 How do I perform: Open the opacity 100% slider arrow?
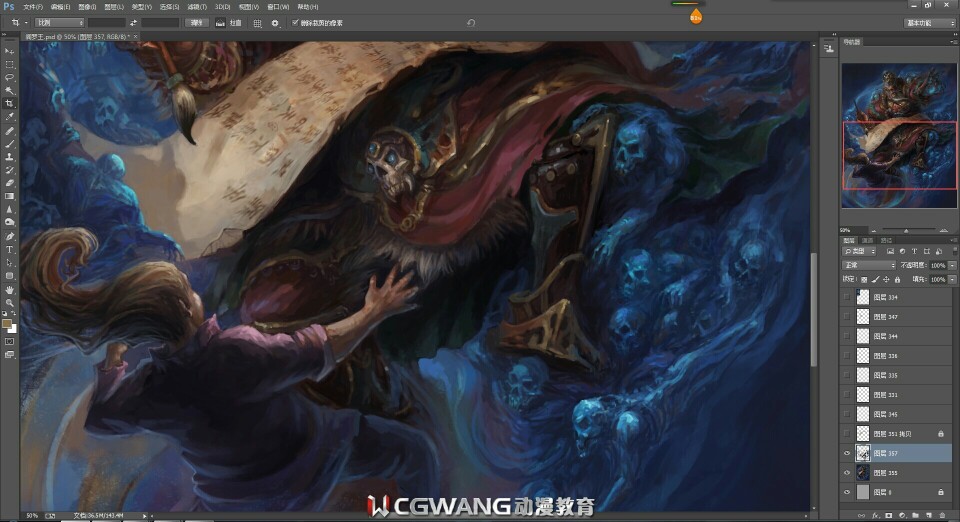952,265
